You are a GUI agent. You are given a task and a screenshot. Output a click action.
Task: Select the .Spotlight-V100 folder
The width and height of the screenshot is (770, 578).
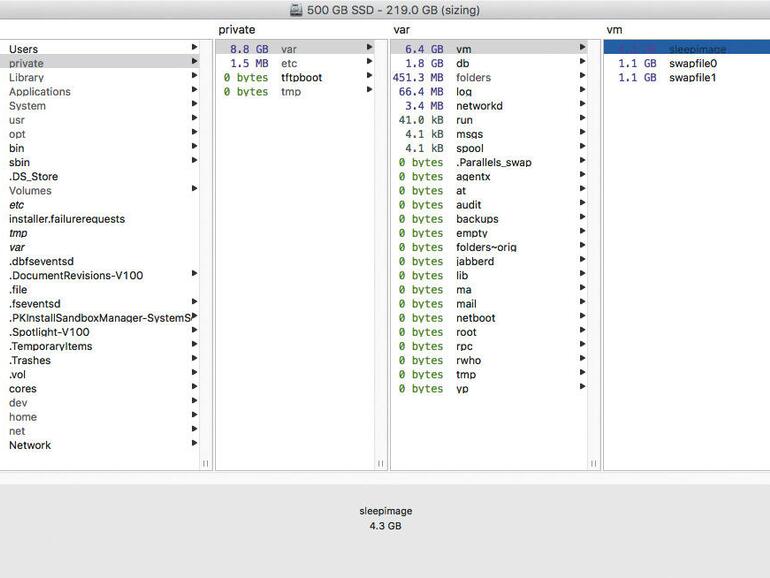100,332
